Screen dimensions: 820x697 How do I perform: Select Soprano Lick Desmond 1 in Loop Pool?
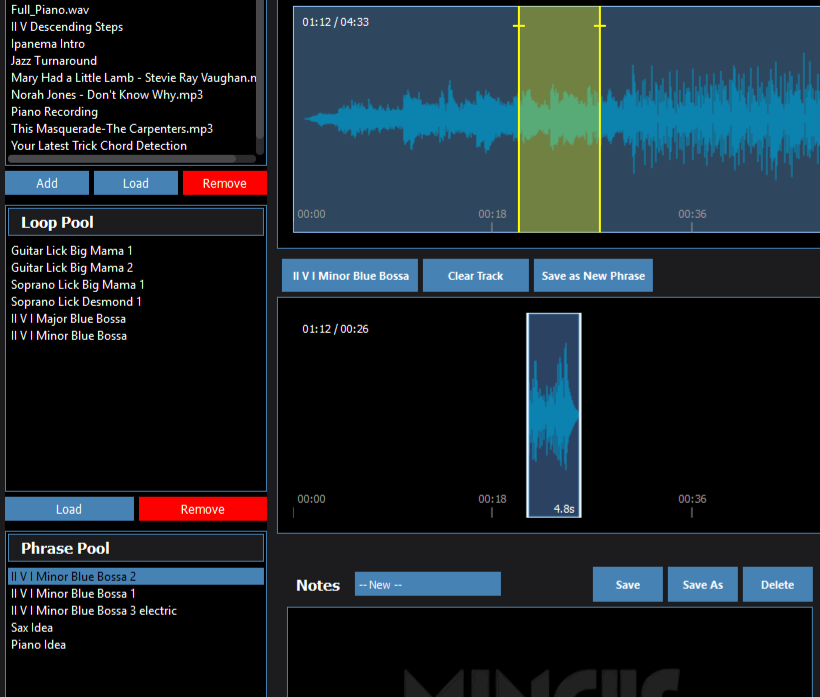tap(76, 302)
